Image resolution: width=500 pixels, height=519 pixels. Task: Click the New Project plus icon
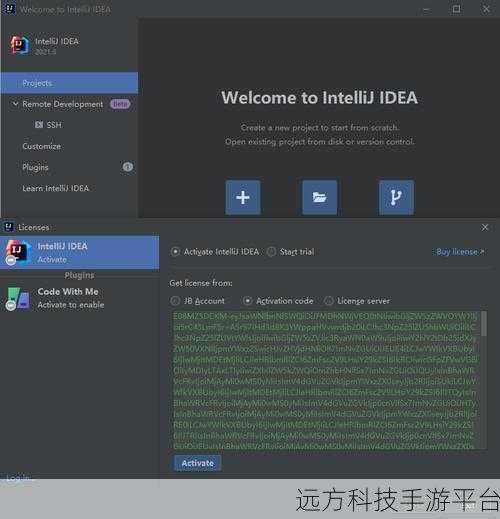click(243, 197)
